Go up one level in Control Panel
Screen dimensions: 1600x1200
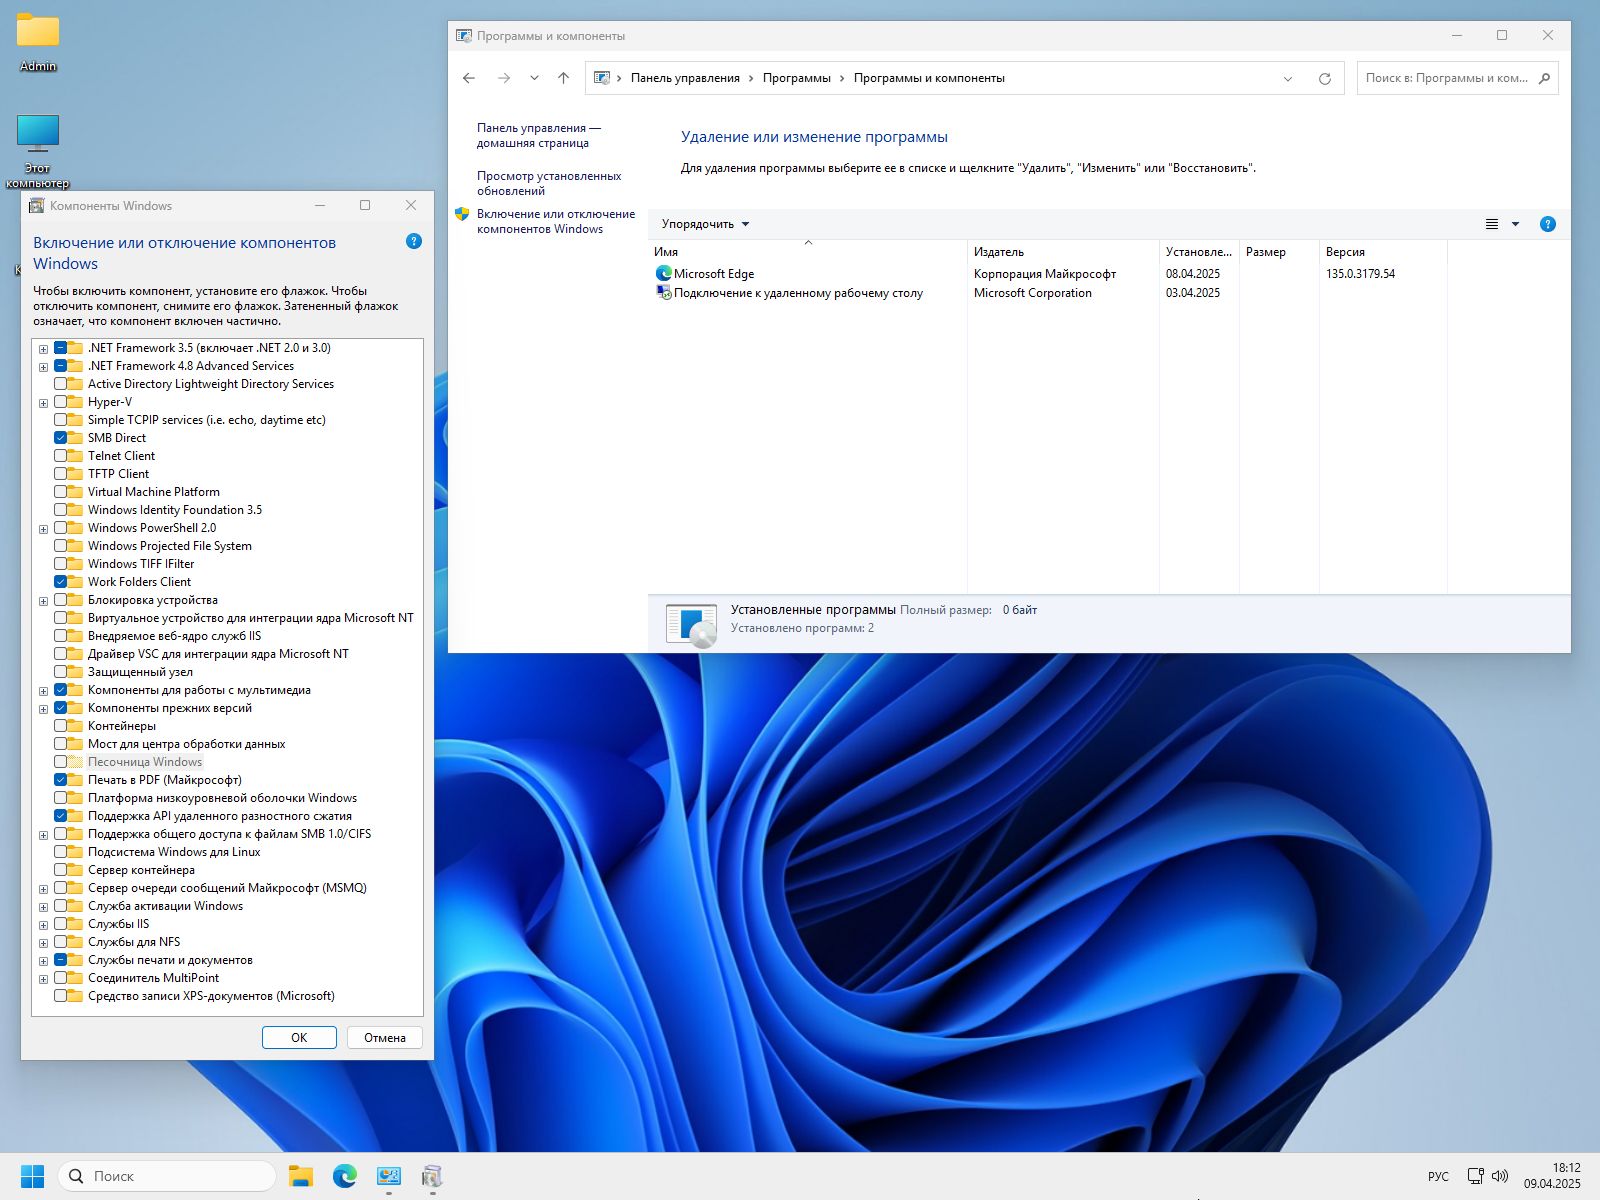[x=563, y=78]
